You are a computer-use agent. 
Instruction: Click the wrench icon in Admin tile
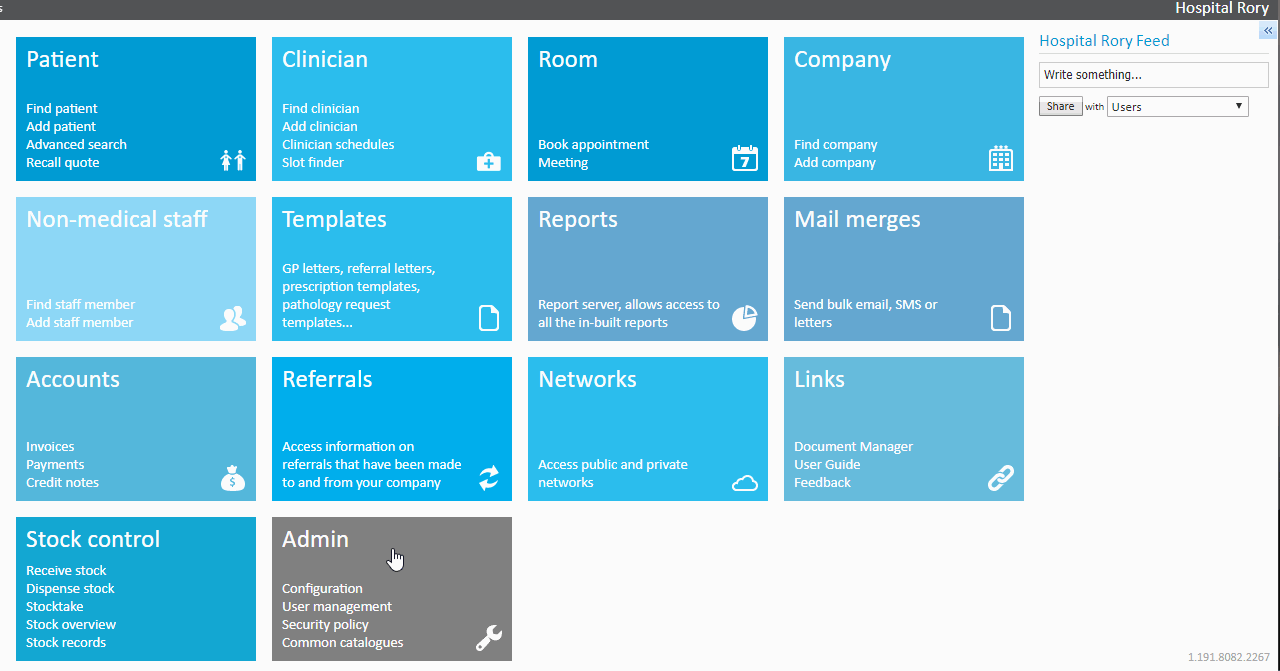tap(488, 638)
